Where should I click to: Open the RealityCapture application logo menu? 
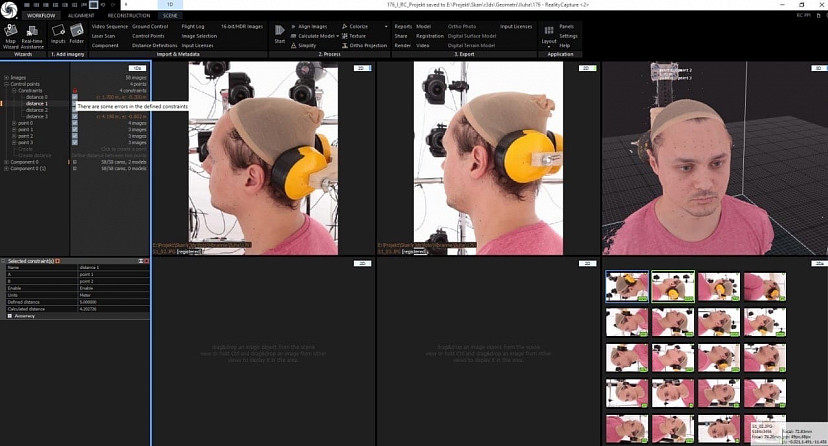[x=9, y=10]
